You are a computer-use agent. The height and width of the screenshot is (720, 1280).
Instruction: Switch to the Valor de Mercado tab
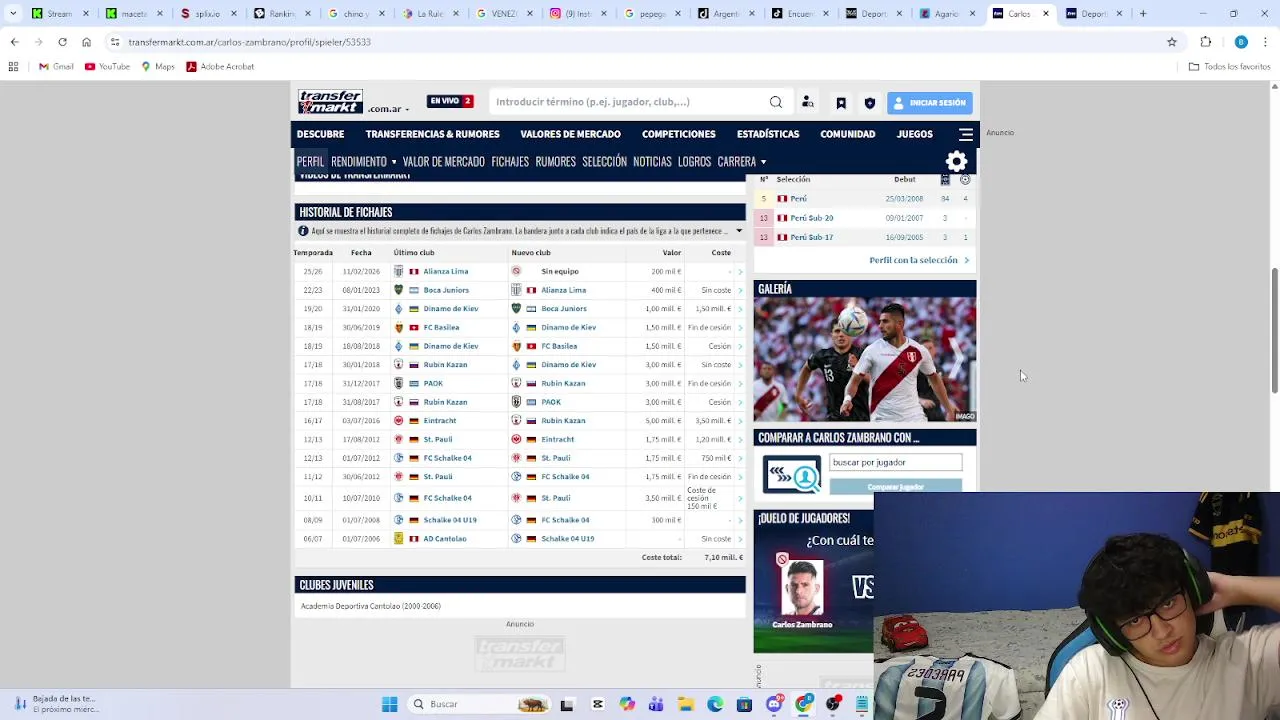pos(443,162)
